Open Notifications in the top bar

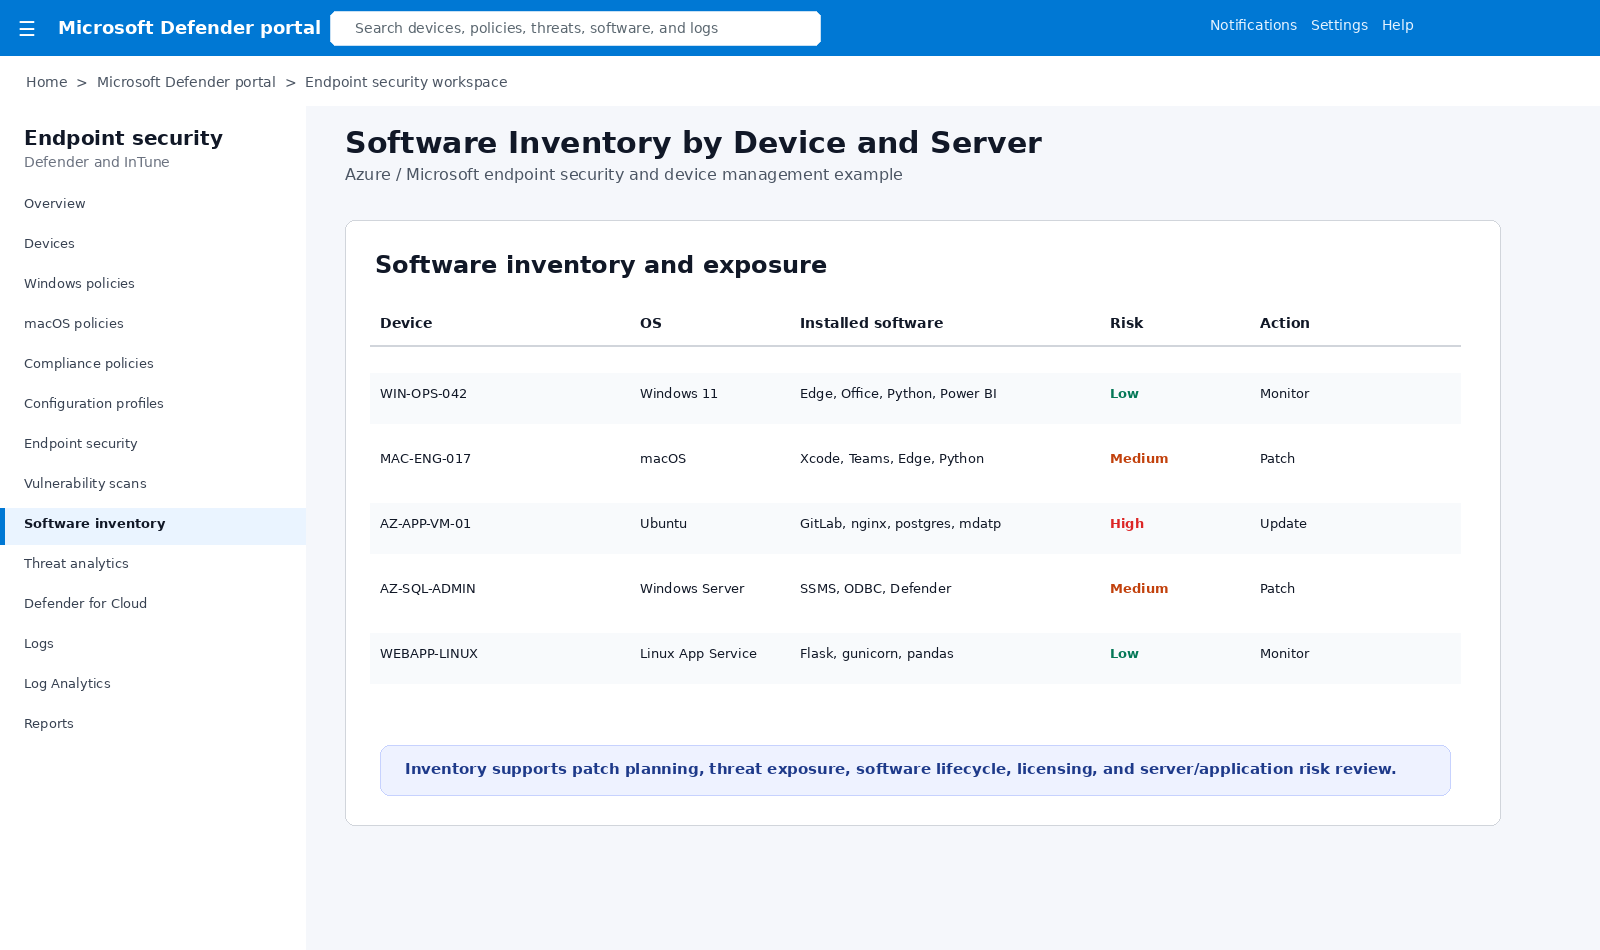point(1253,25)
